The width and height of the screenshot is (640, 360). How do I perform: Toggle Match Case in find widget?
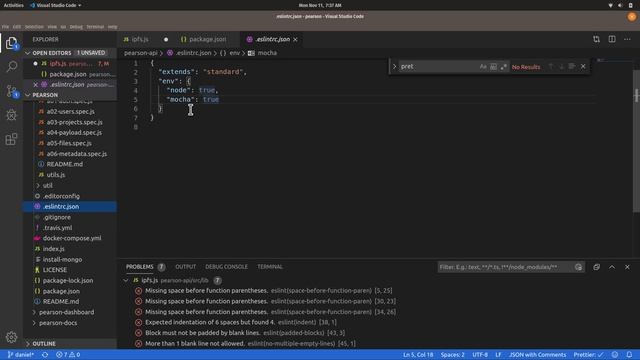[483, 67]
